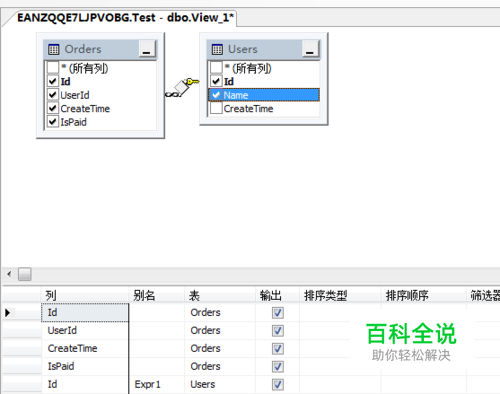This screenshot has width=500, height=394.
Task: Click the 表 column header
Action: pos(220,295)
